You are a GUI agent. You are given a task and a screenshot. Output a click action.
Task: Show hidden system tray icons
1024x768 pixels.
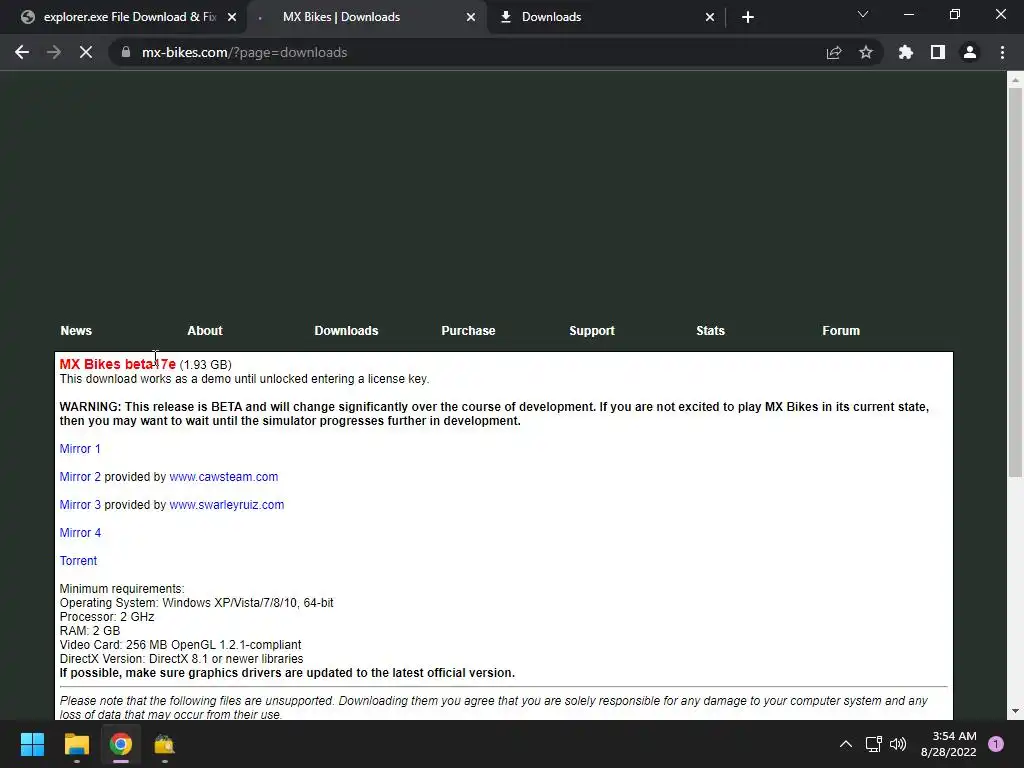[846, 744]
